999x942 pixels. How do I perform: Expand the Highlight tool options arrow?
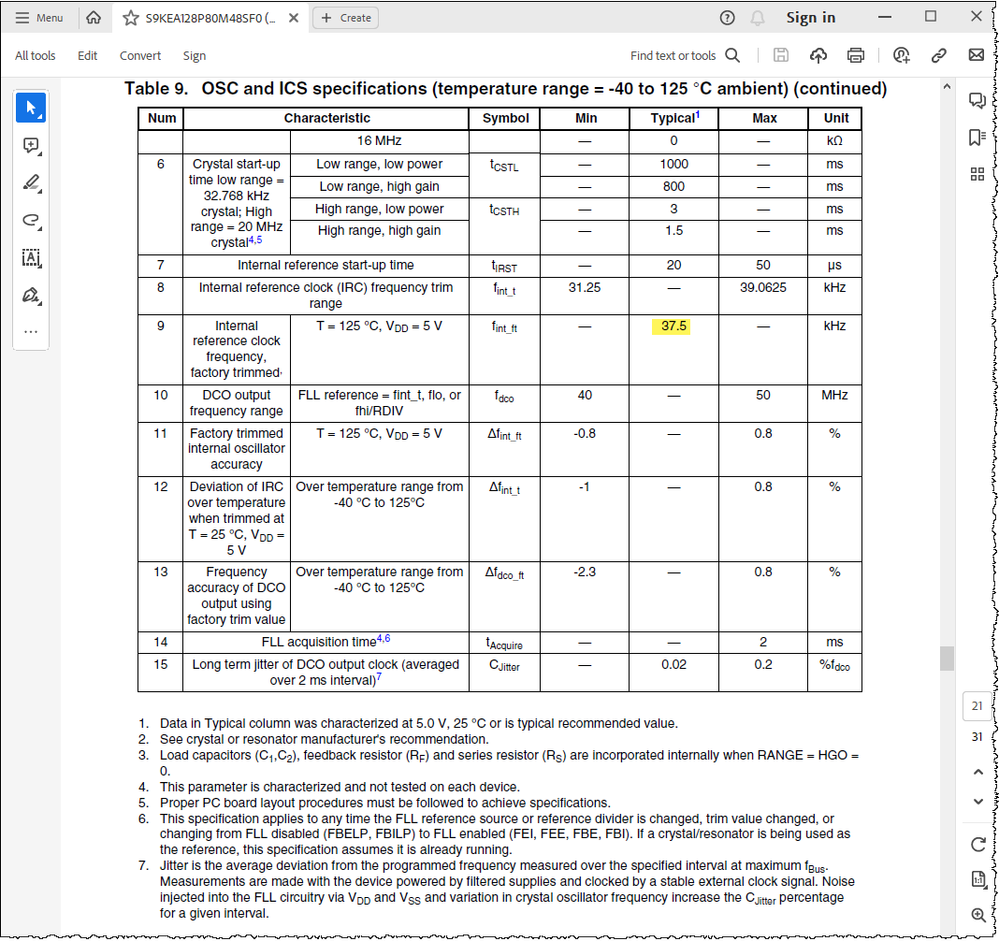pos(40,191)
